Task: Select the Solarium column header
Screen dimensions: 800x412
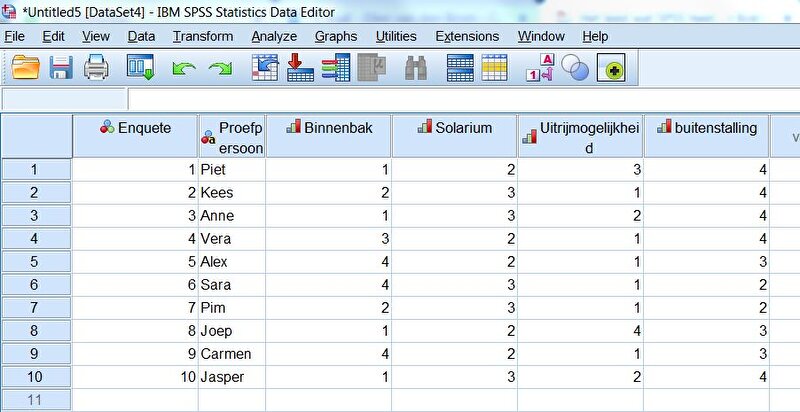Action: pyautogui.click(x=454, y=128)
